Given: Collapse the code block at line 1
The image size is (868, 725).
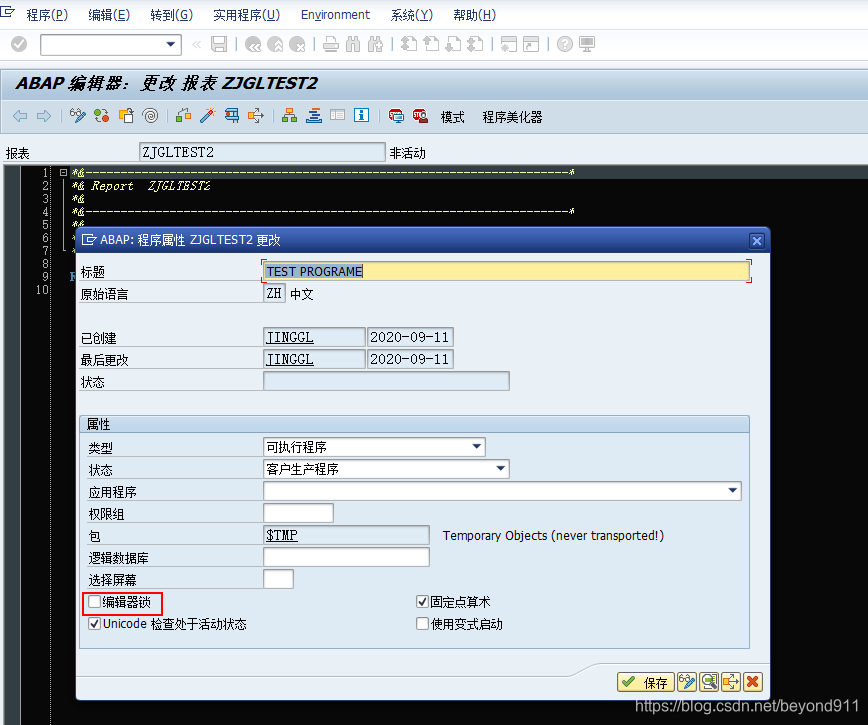Looking at the screenshot, I should click(63, 173).
